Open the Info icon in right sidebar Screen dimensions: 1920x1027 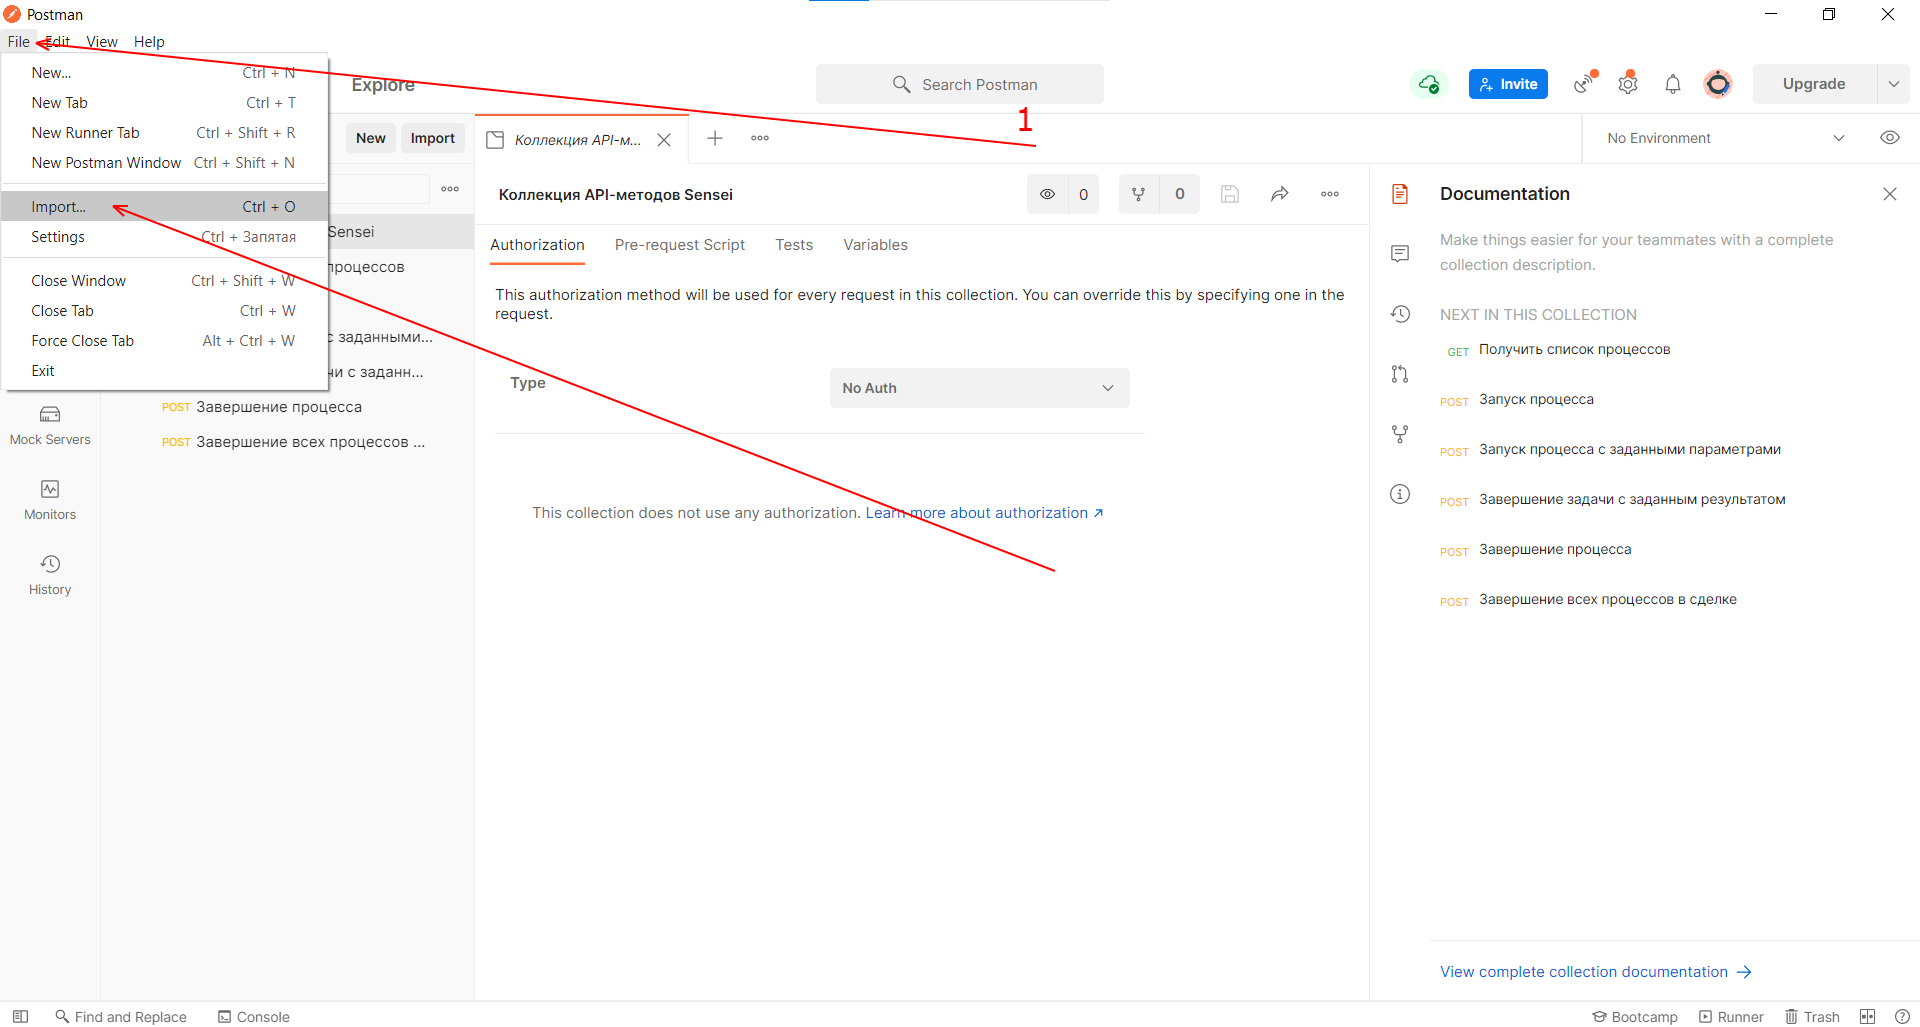[1400, 494]
